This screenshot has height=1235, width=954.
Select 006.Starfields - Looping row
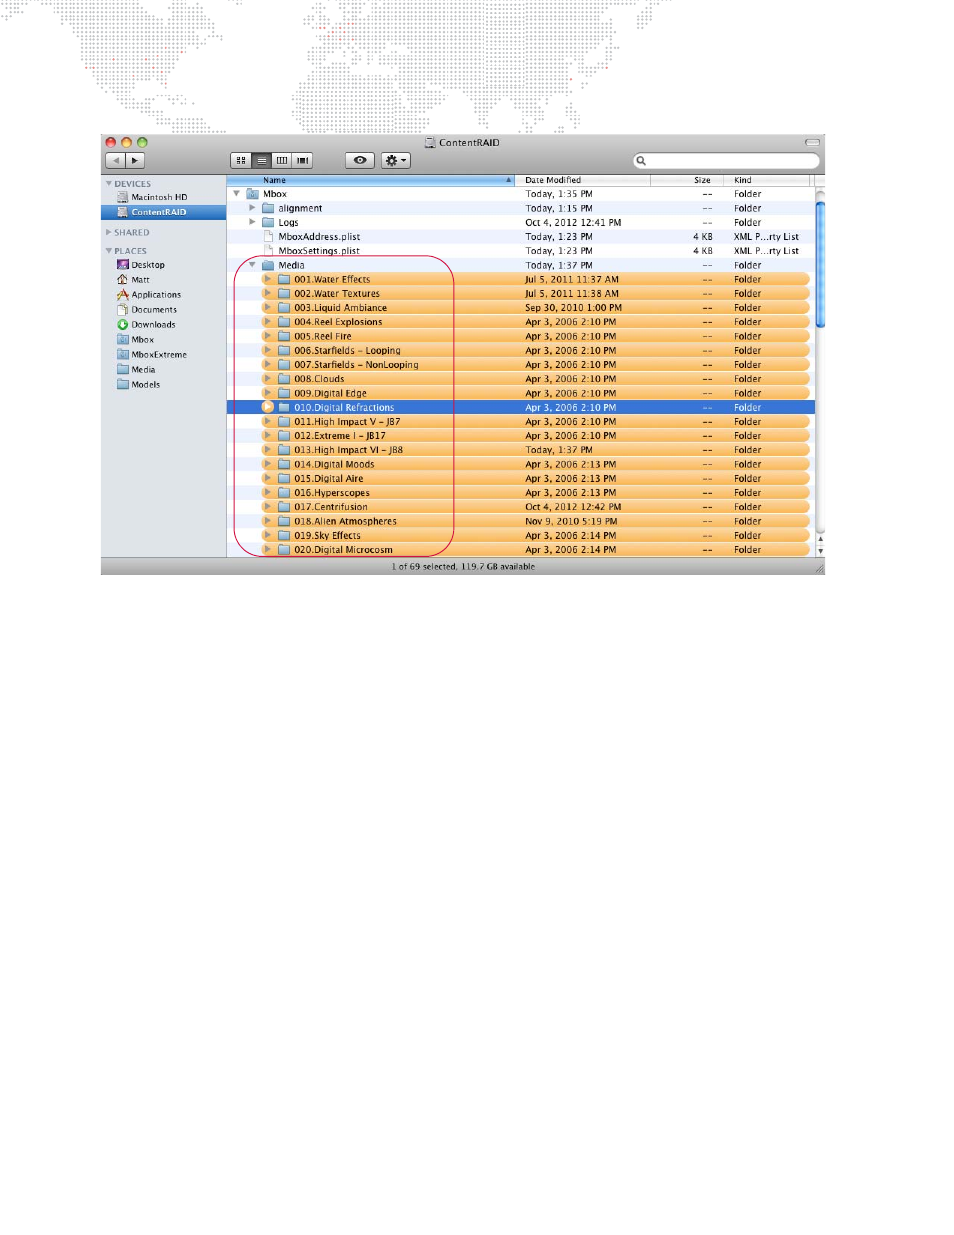pyautogui.click(x=521, y=351)
